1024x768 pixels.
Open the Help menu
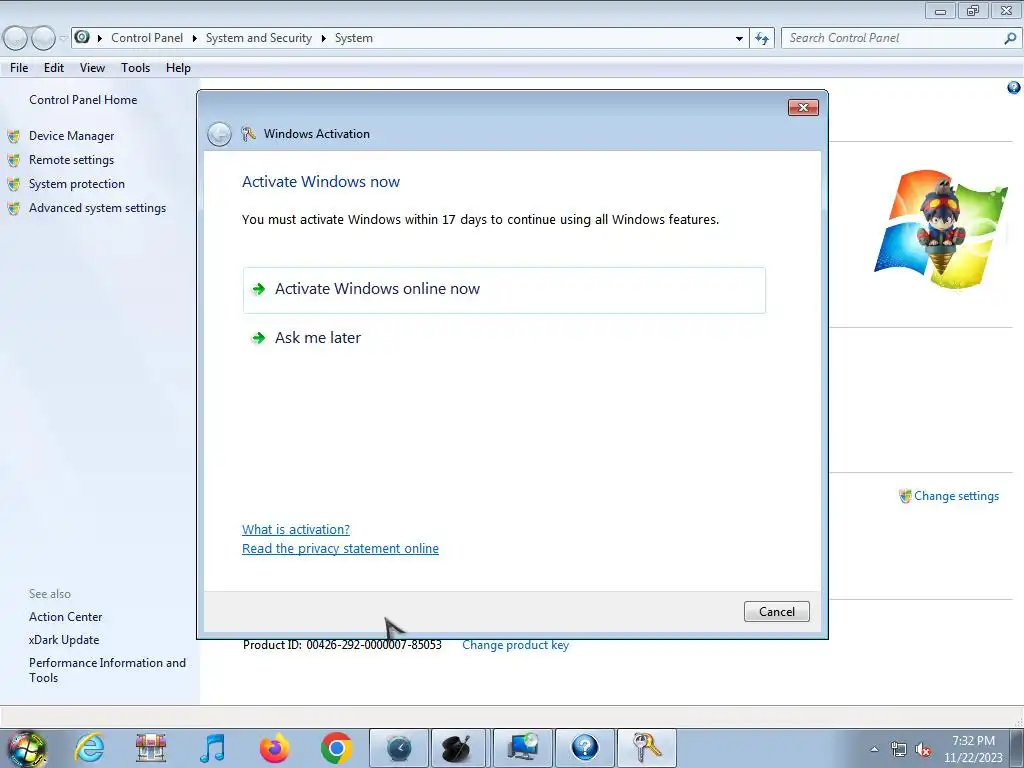pos(178,68)
